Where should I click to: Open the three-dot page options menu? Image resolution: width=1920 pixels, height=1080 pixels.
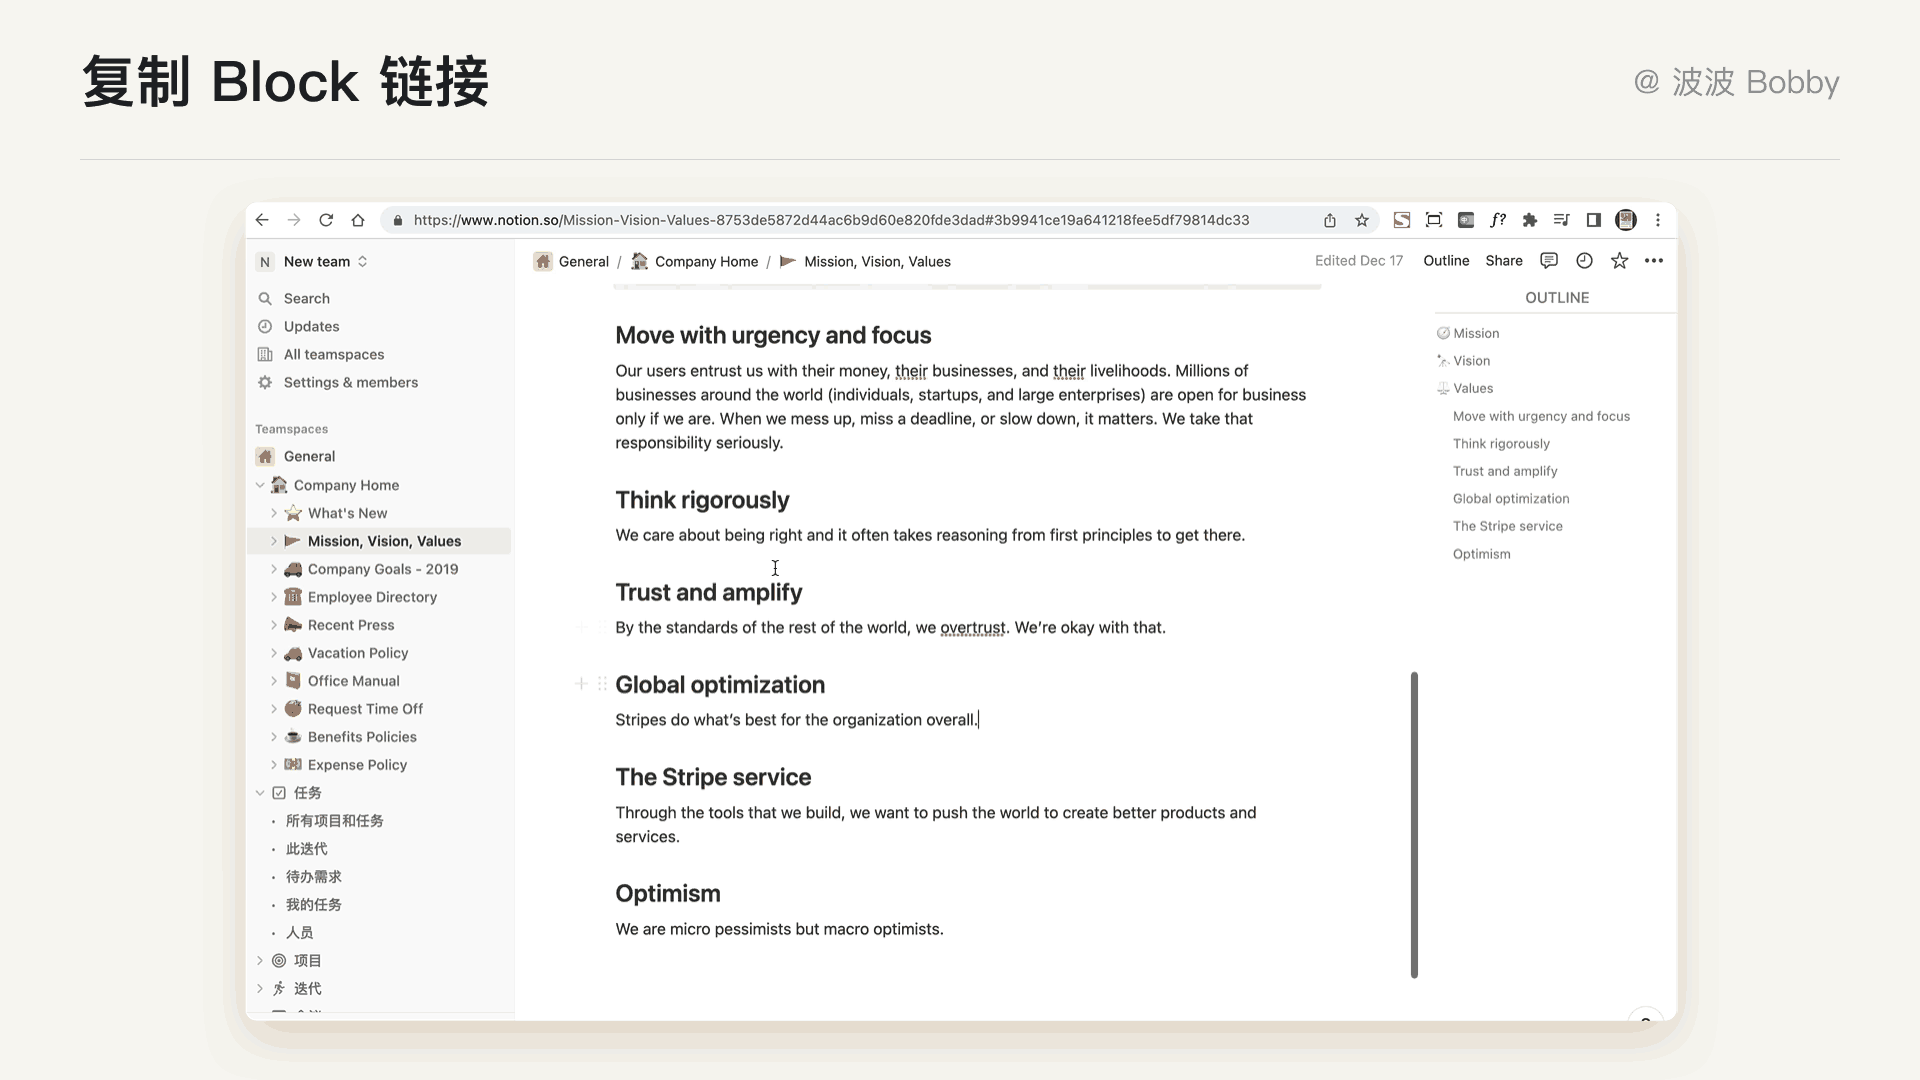1654,261
